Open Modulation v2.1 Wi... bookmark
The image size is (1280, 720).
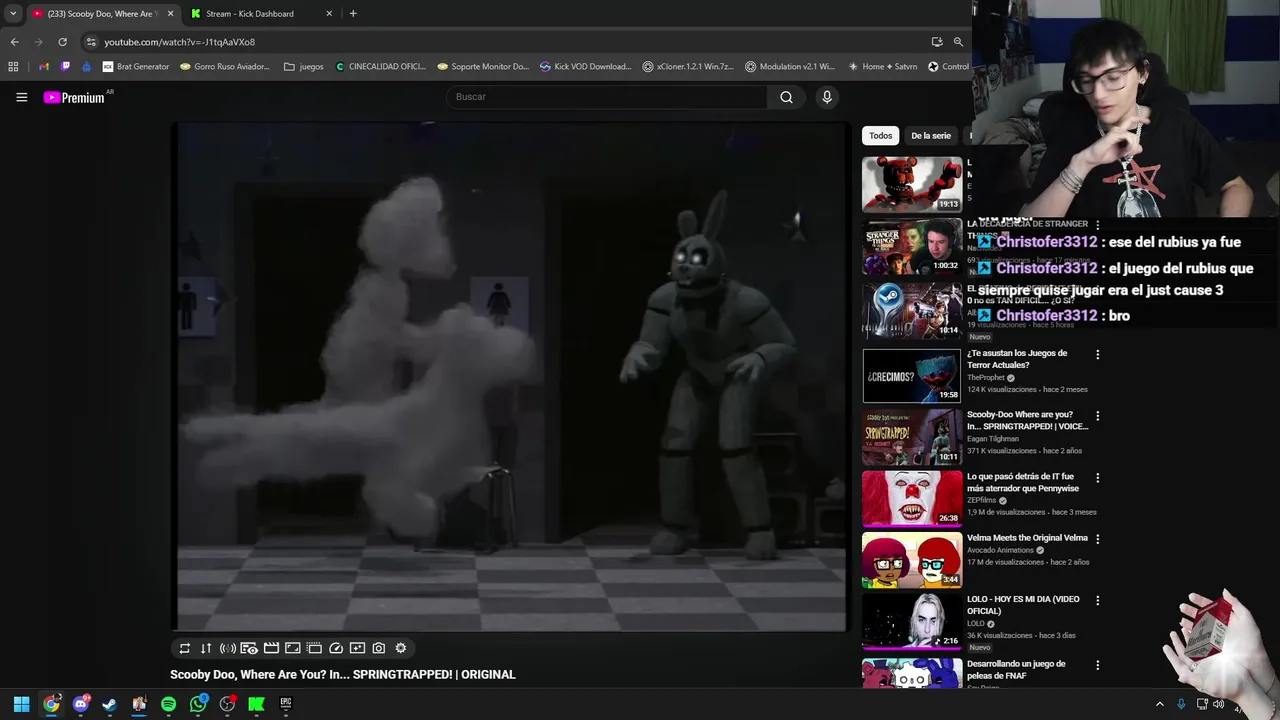coord(790,67)
